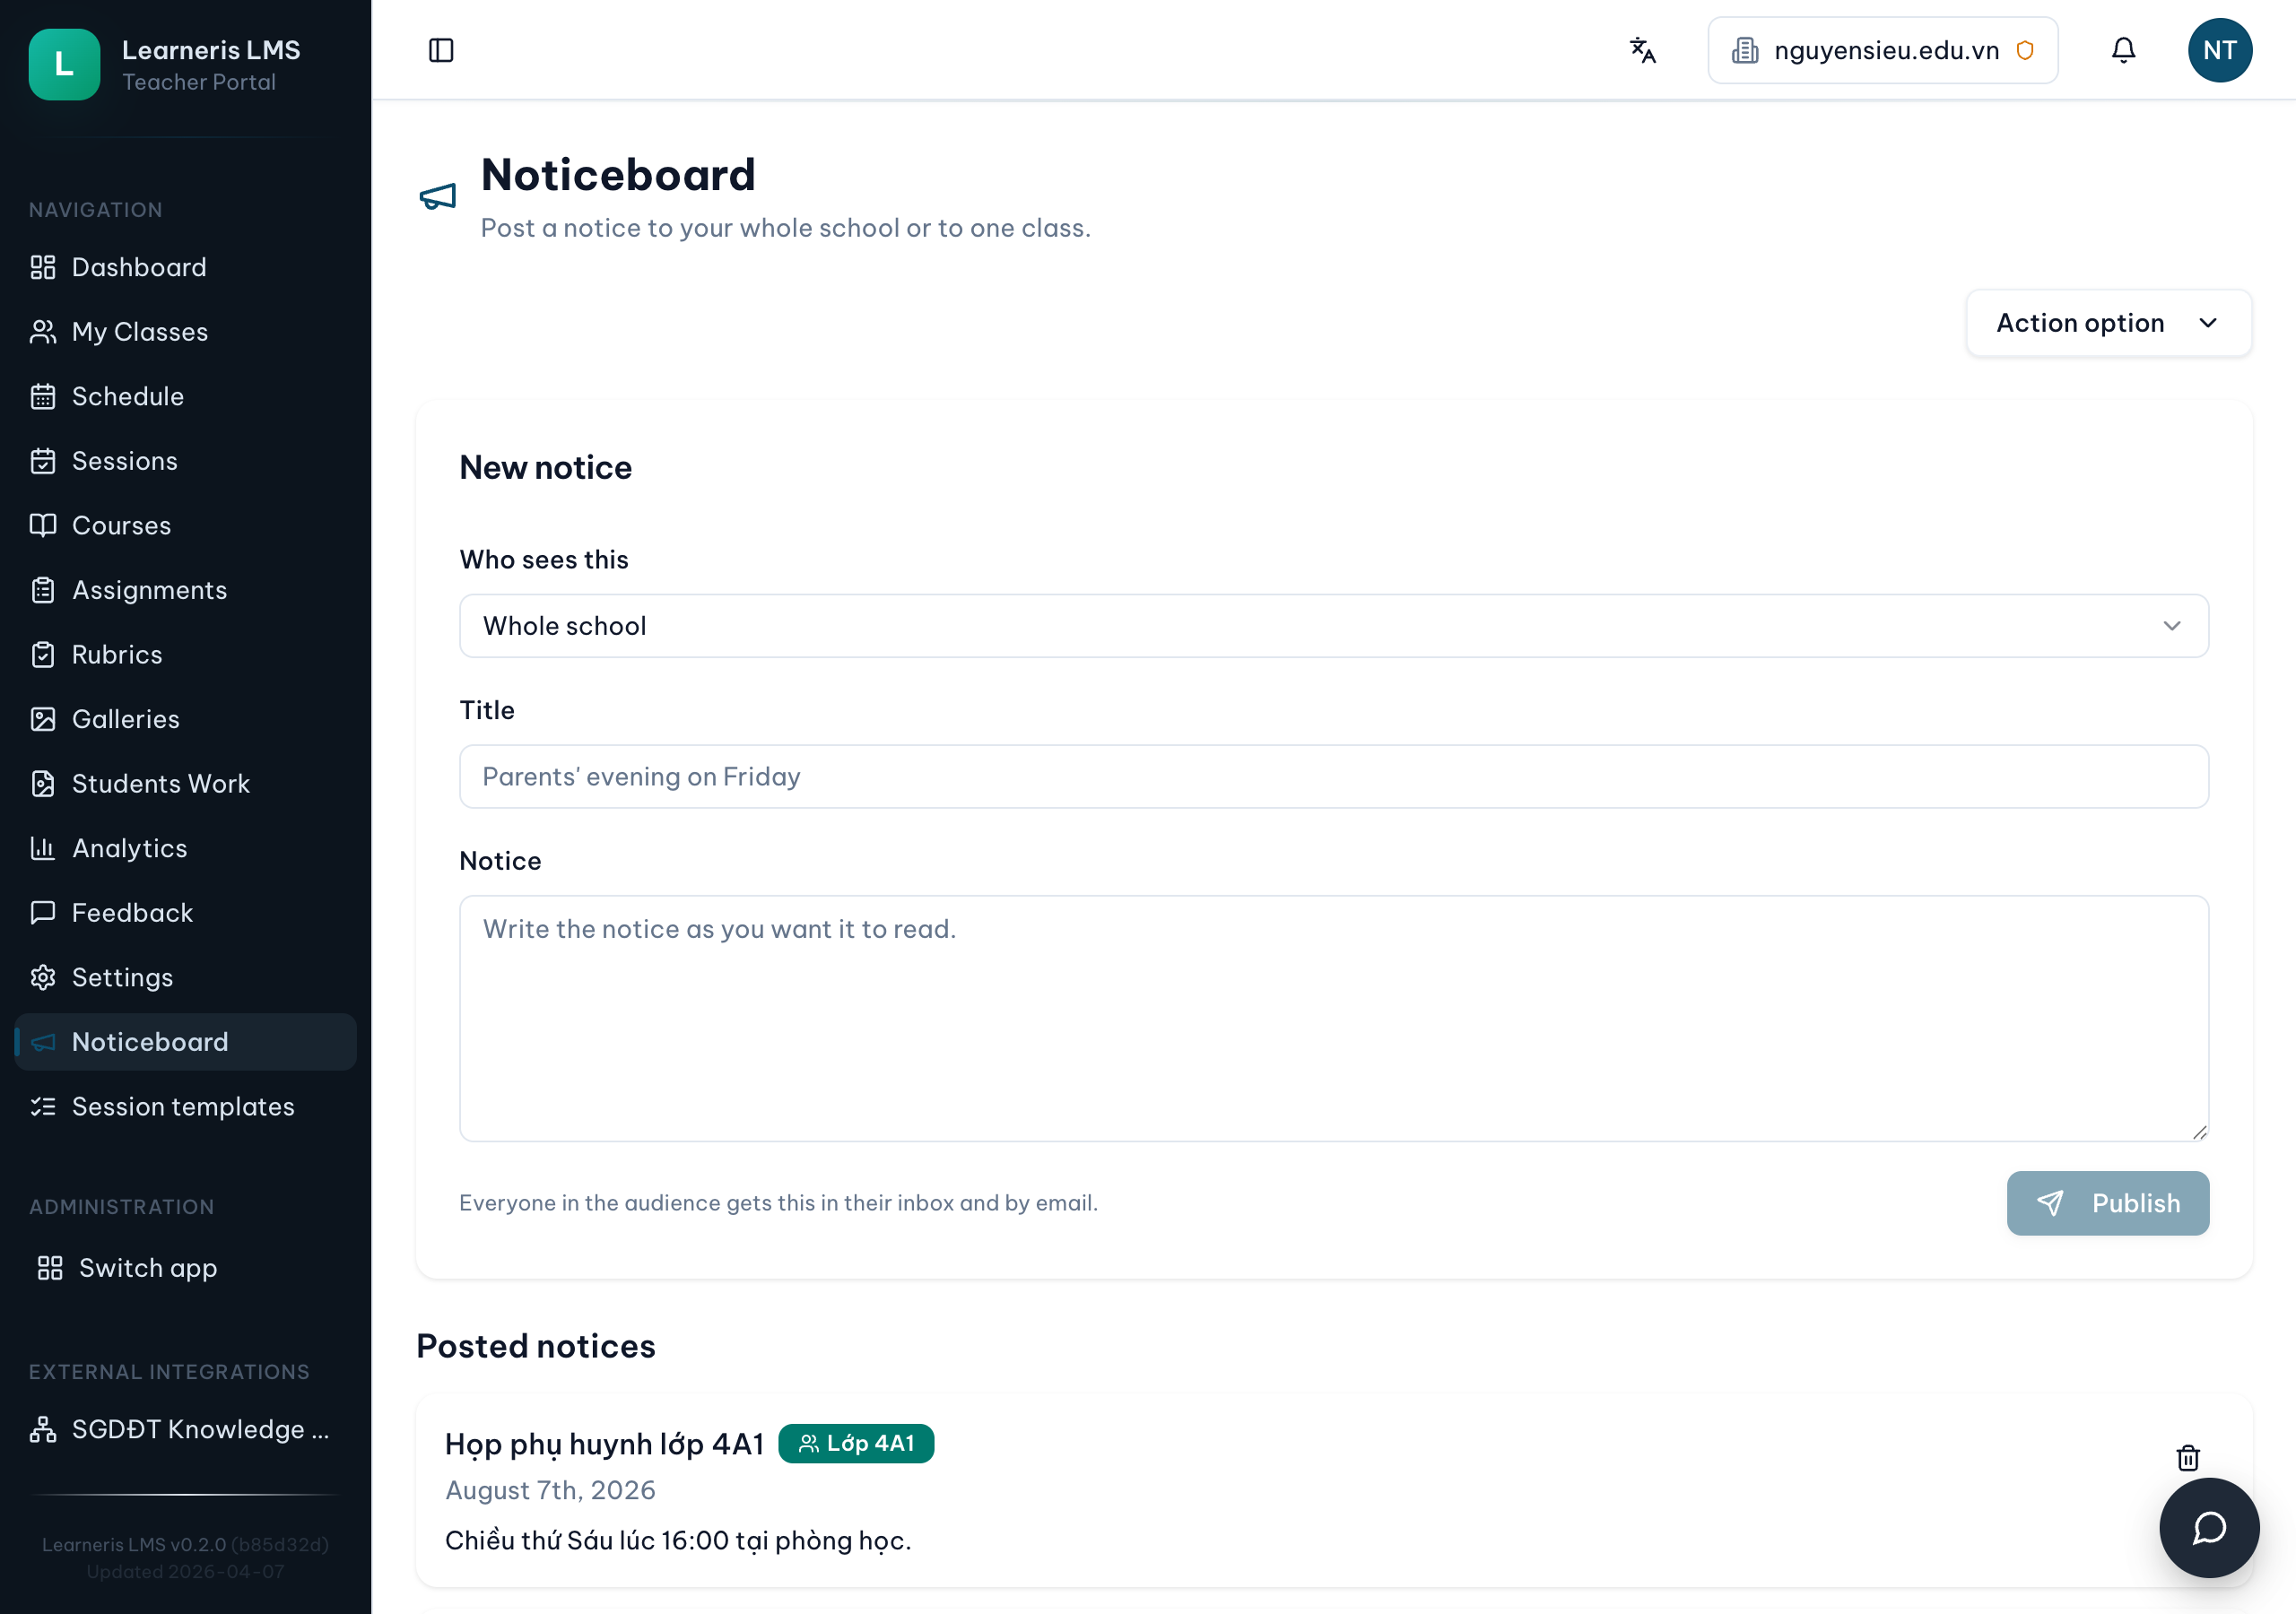The width and height of the screenshot is (2296, 1614).
Task: Click the NT user avatar
Action: (x=2219, y=50)
